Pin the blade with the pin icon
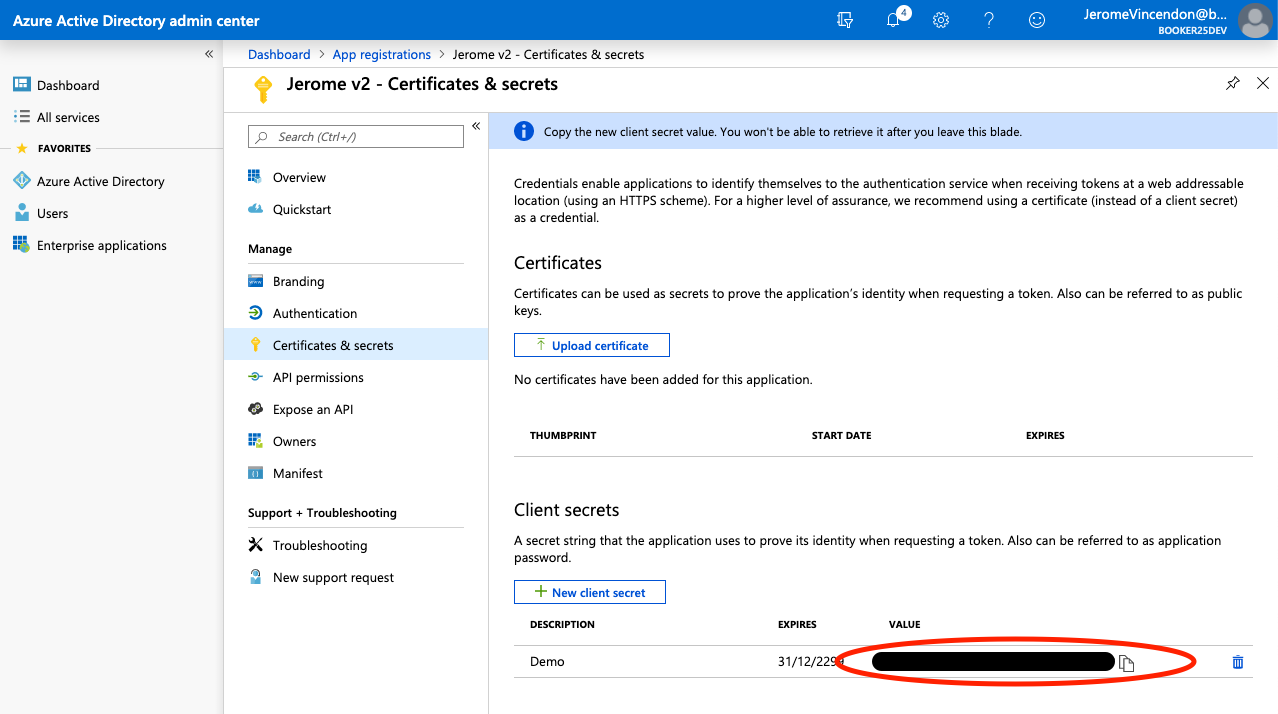This screenshot has width=1278, height=714. tap(1232, 84)
